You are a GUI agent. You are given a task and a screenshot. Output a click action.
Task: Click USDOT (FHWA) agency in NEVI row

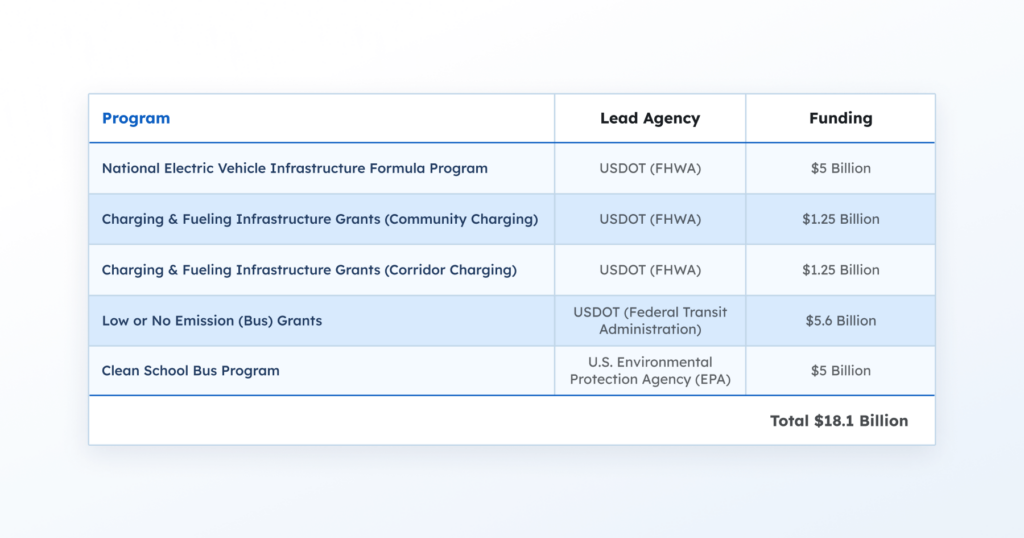[x=650, y=168]
